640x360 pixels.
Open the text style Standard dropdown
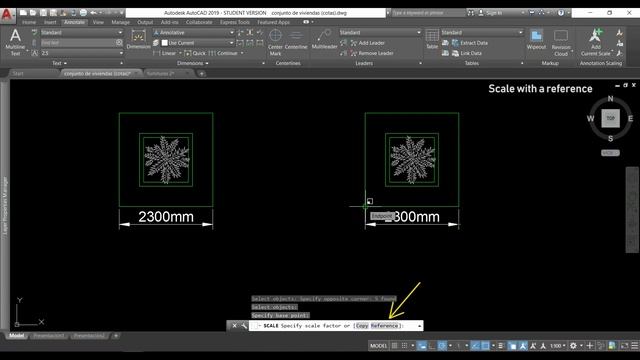[x=82, y=32]
